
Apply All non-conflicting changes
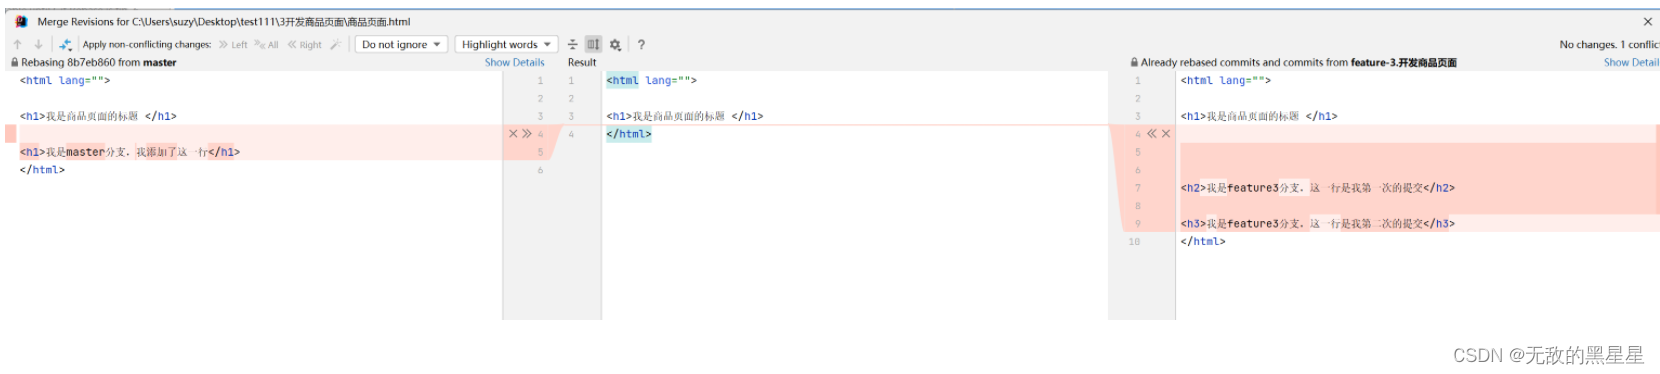pos(267,44)
